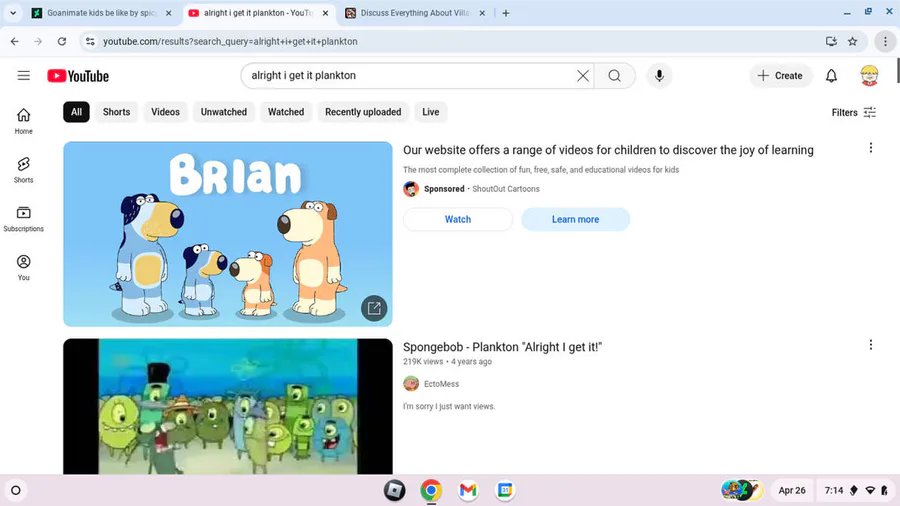Open the Home sidebar item
900x506 pixels.
[24, 121]
